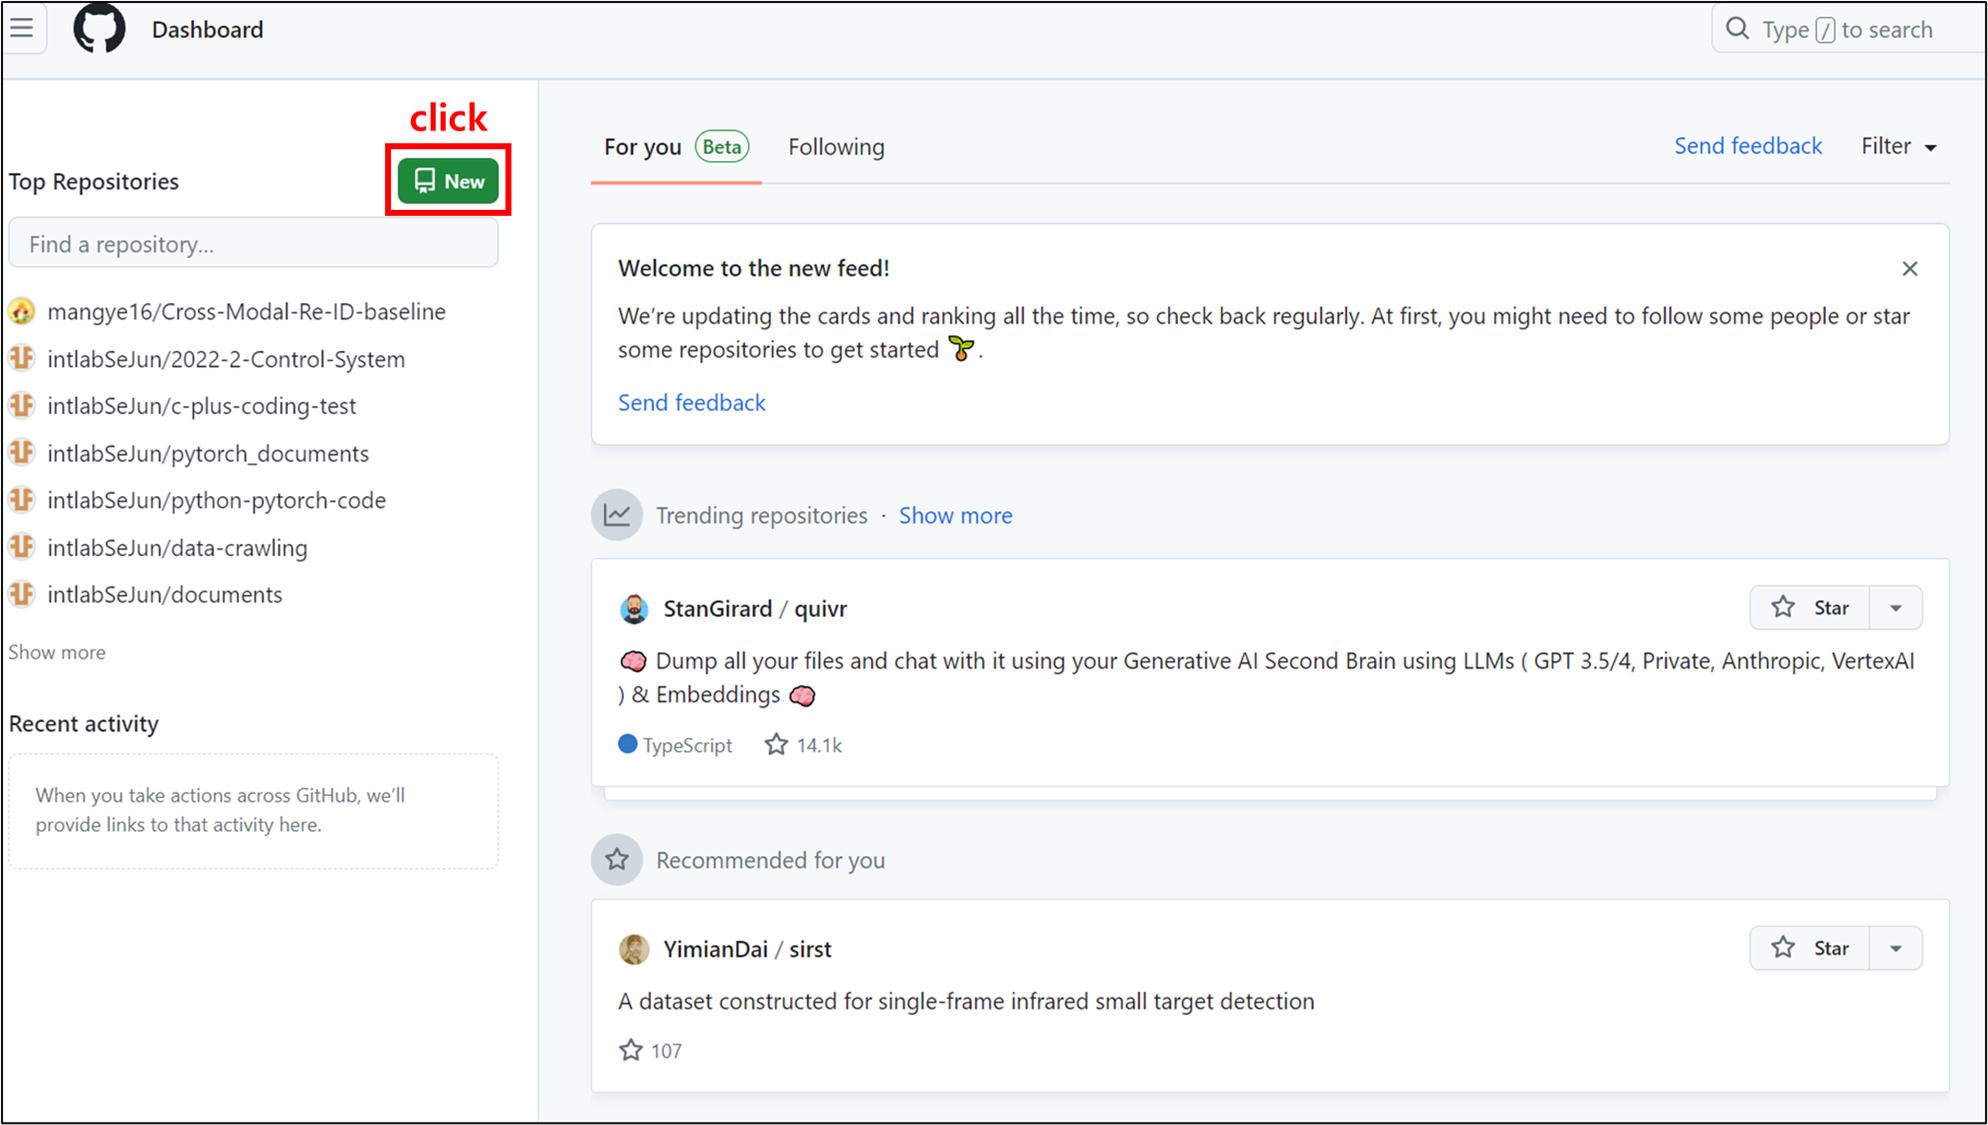Dismiss the Welcome to the new feed banner
The width and height of the screenshot is (1988, 1125).
click(1910, 269)
